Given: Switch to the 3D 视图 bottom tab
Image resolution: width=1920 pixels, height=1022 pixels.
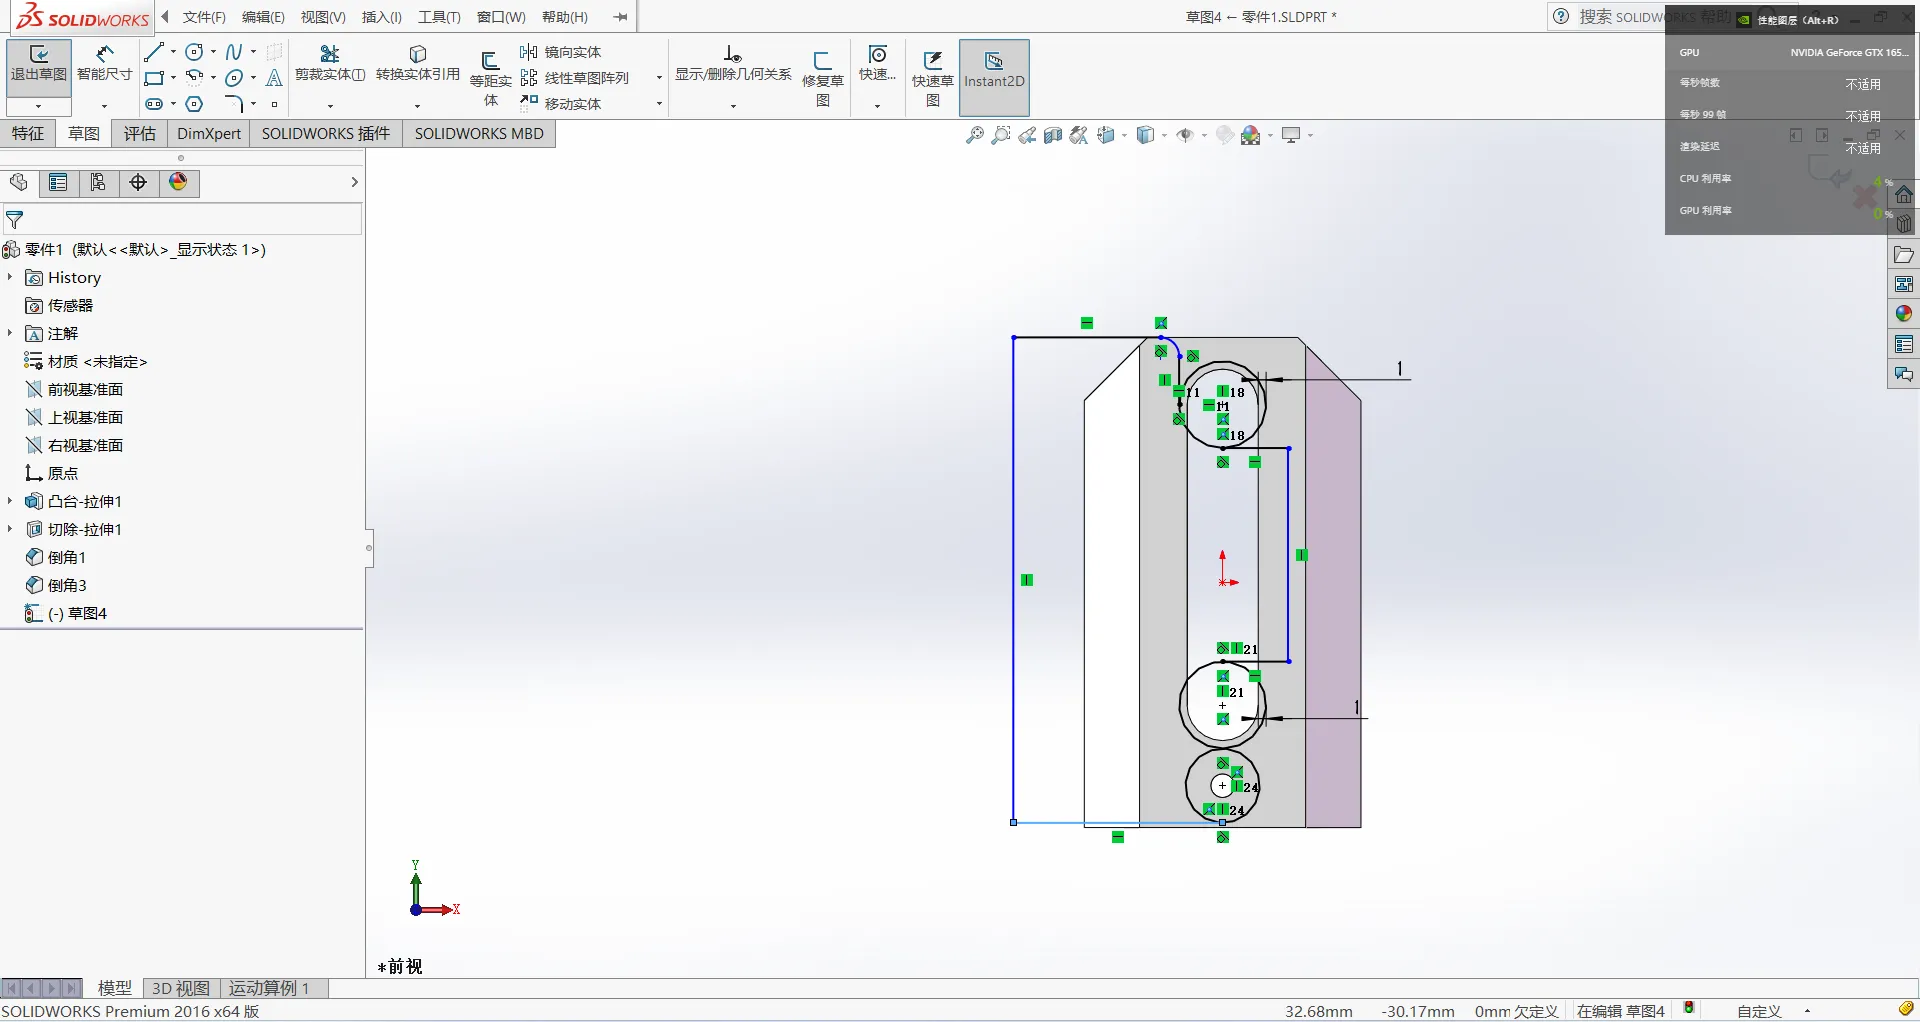Looking at the screenshot, I should (x=180, y=988).
